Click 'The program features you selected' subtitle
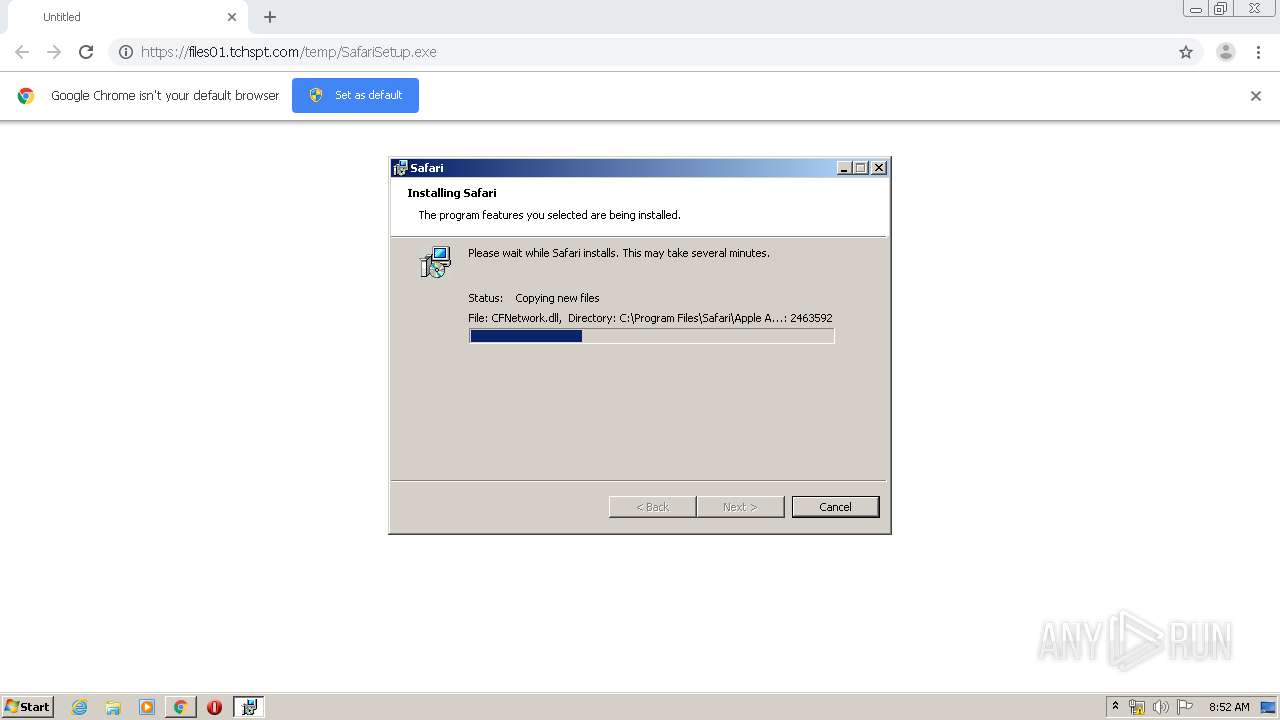 point(549,215)
